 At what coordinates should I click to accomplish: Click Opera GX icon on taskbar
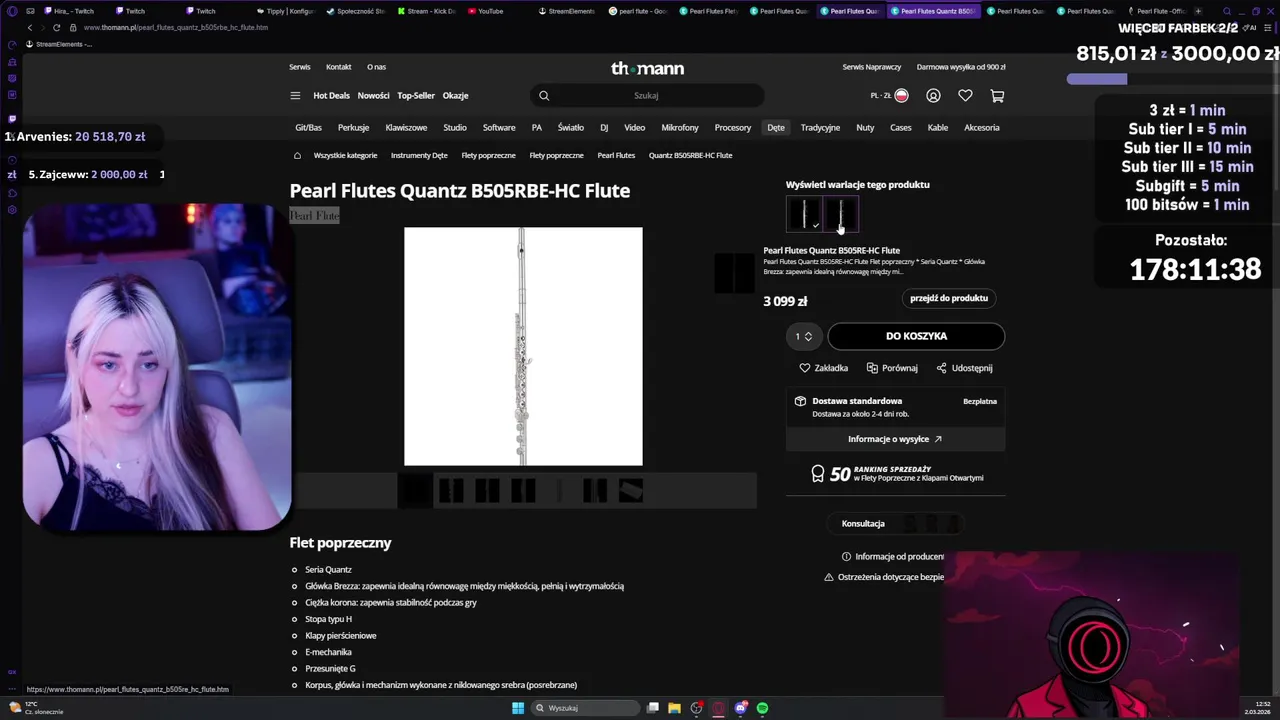(x=719, y=708)
